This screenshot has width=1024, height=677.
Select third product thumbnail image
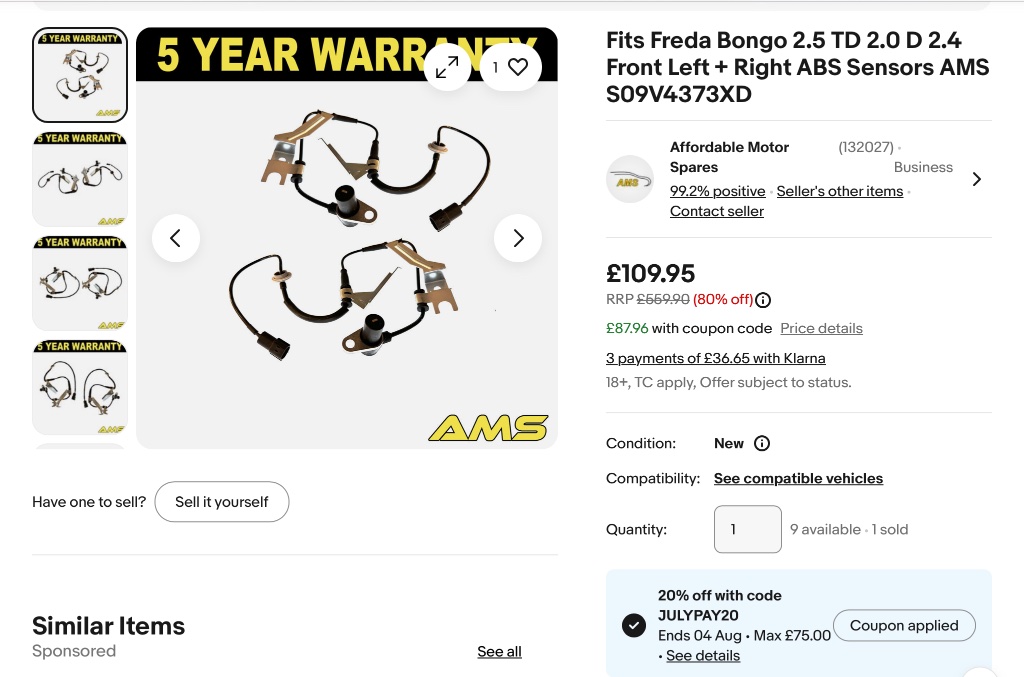pos(80,283)
